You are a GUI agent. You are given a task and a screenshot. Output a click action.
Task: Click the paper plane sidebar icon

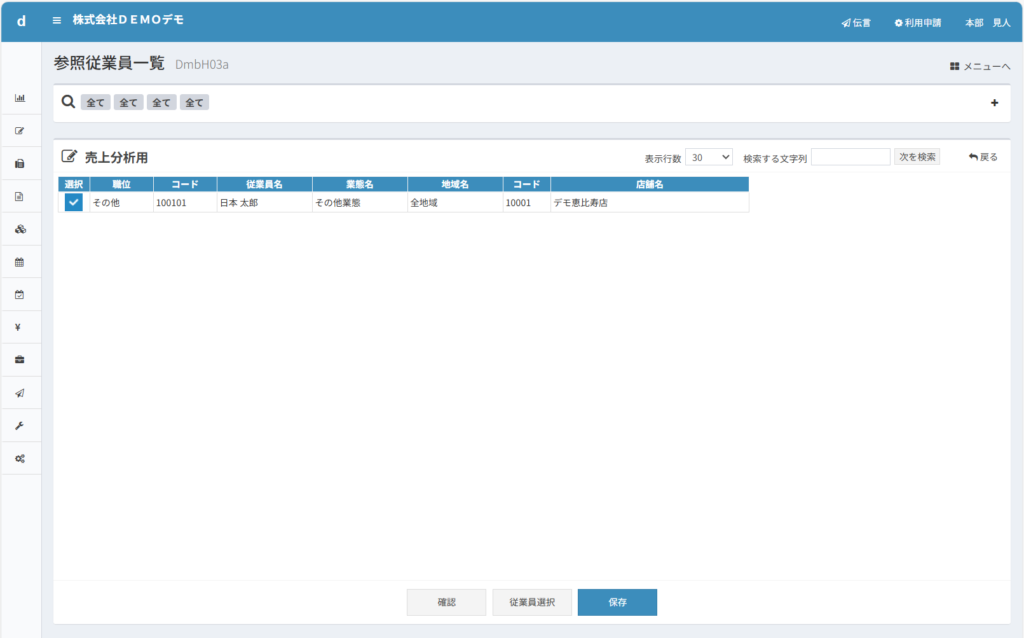20,393
